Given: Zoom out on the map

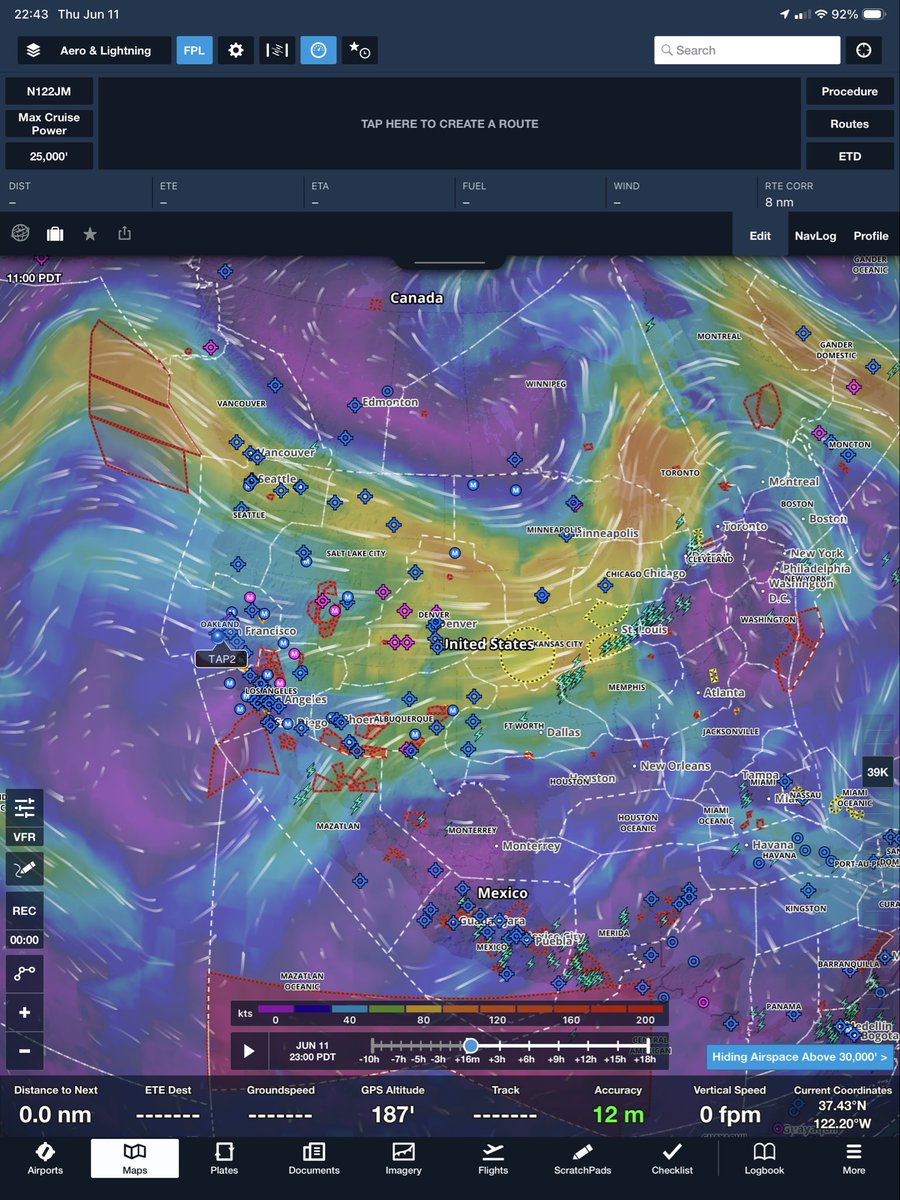Looking at the screenshot, I should click(24, 1051).
